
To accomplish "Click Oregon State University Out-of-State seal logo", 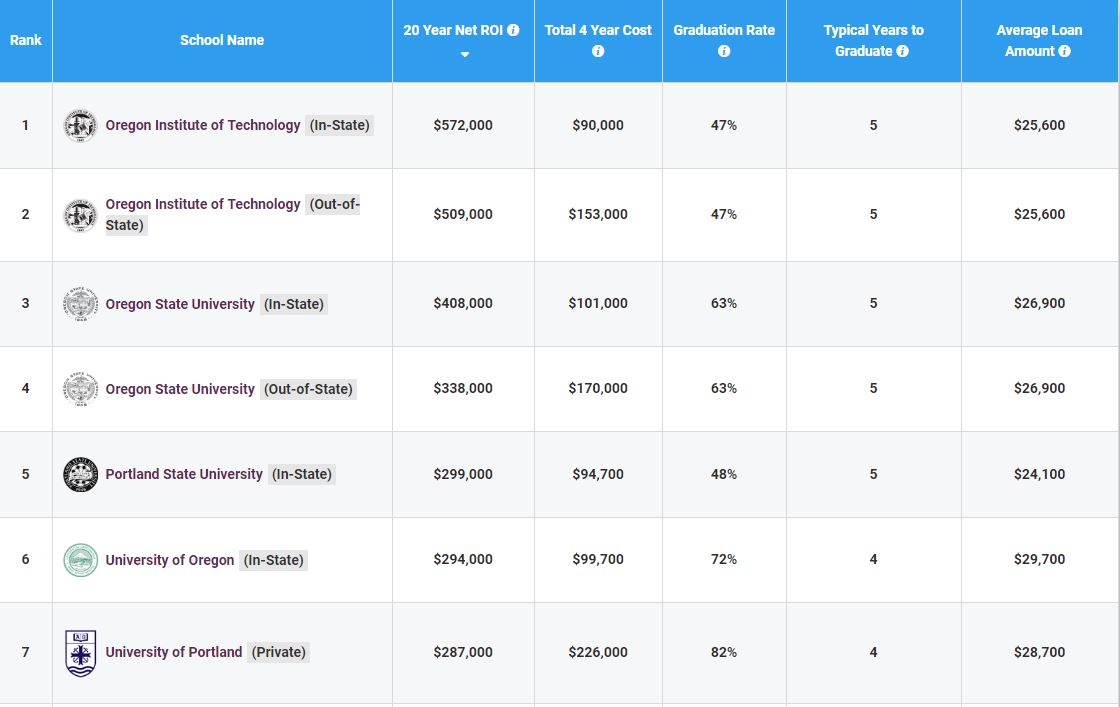I will (80, 389).
